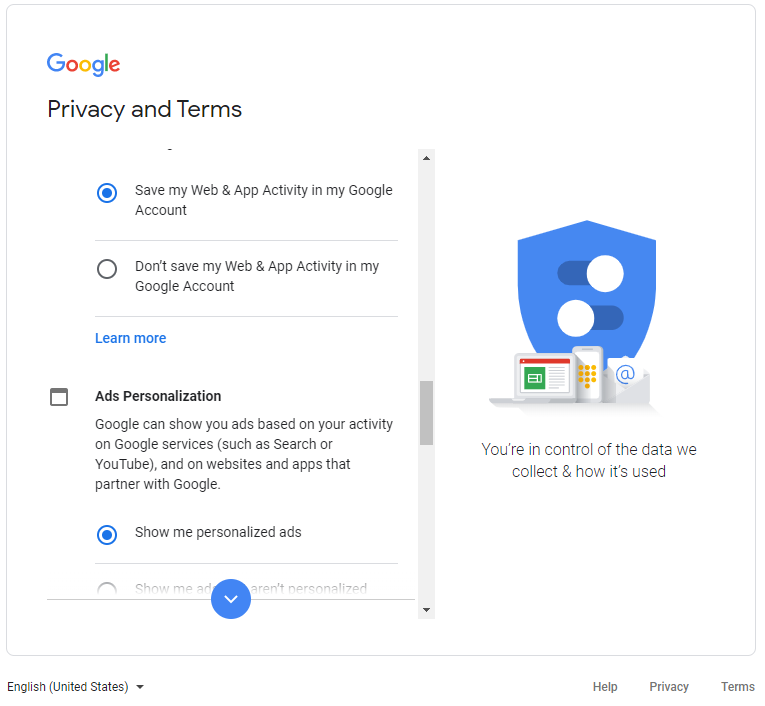Viewport: 765px width, 706px height.
Task: Click the scrollbar up arrow
Action: tap(426, 158)
